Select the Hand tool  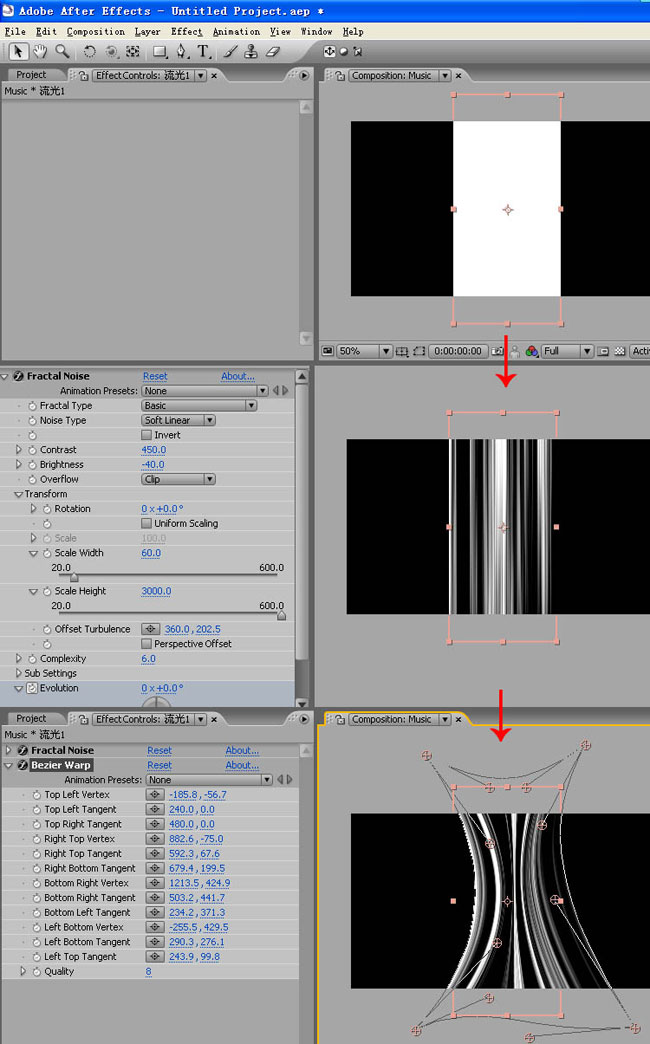(x=41, y=52)
